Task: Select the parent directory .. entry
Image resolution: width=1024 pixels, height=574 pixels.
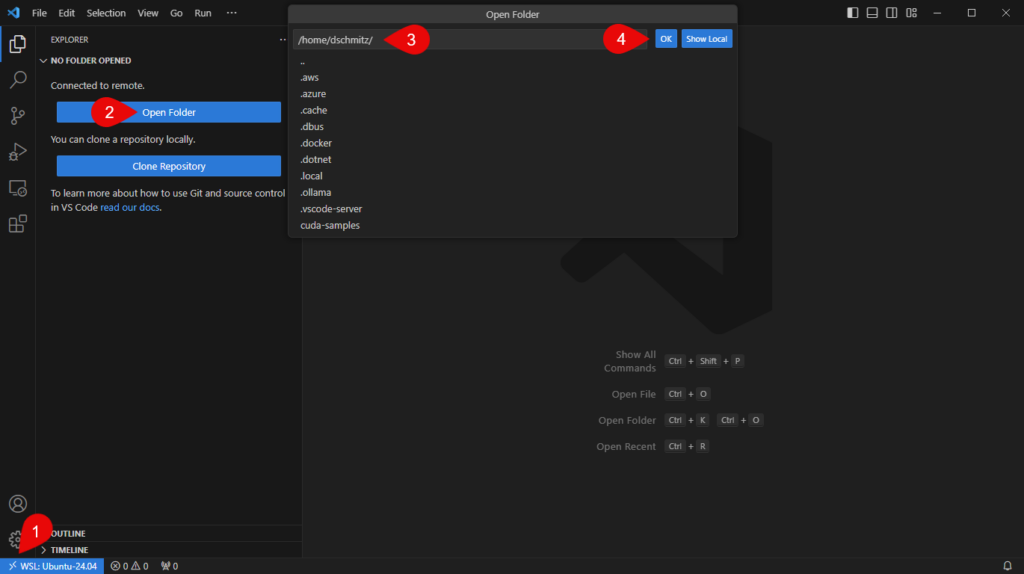Action: (513, 61)
